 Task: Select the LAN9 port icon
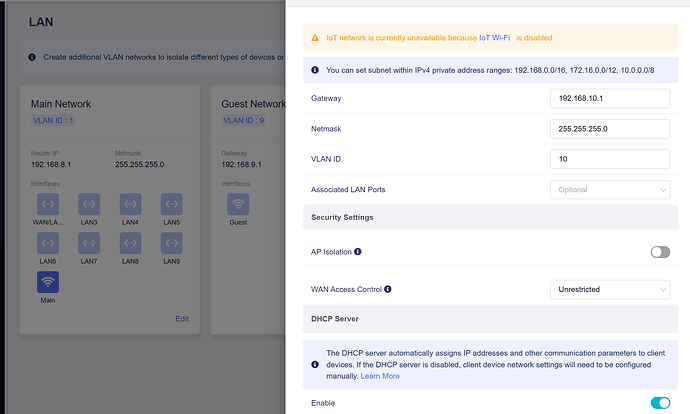point(172,243)
